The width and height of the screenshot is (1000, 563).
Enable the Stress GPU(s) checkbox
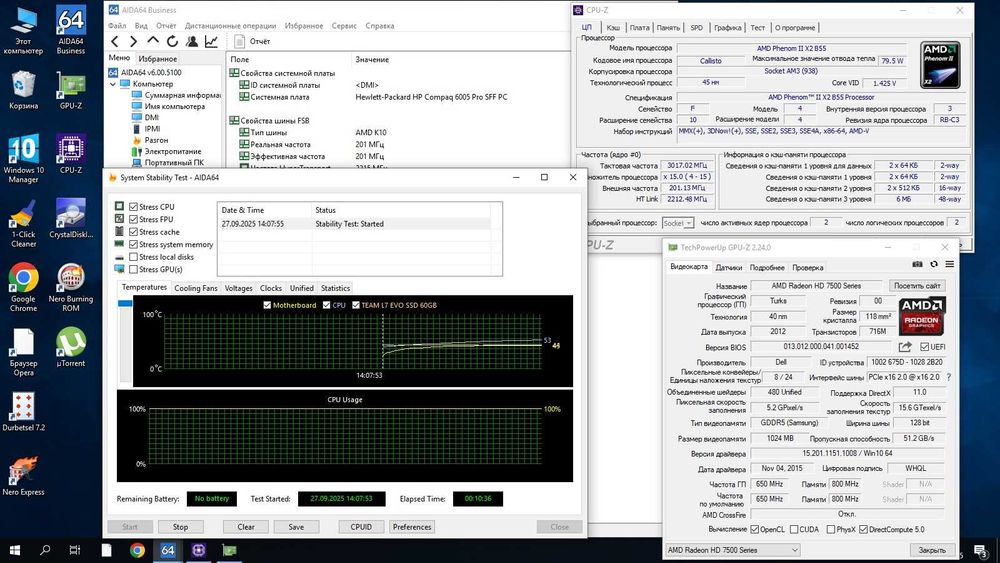[133, 270]
